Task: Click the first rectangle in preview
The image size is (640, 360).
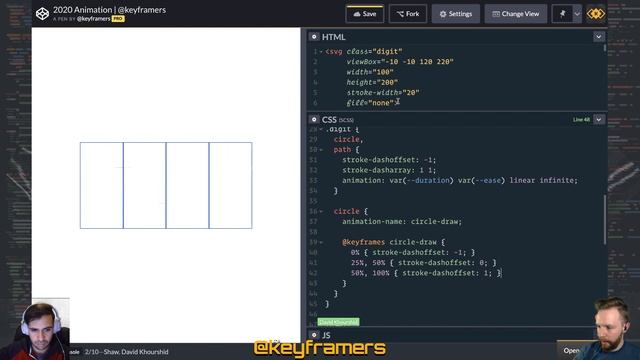Action: [x=102, y=185]
